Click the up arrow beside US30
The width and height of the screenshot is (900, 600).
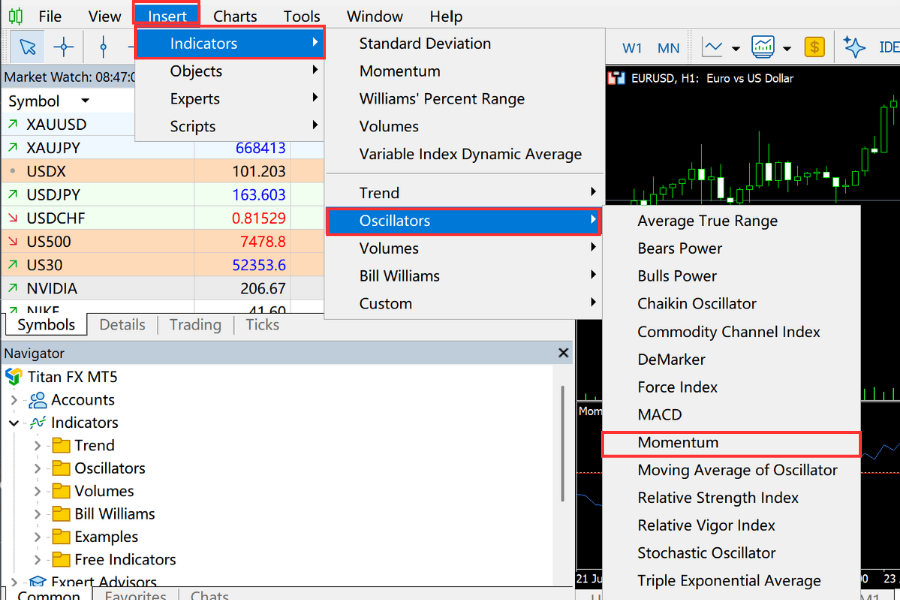coord(13,265)
